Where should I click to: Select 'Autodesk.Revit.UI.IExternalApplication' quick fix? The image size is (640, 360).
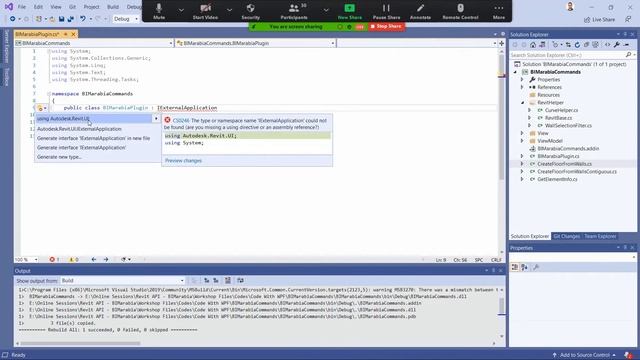coord(79,129)
